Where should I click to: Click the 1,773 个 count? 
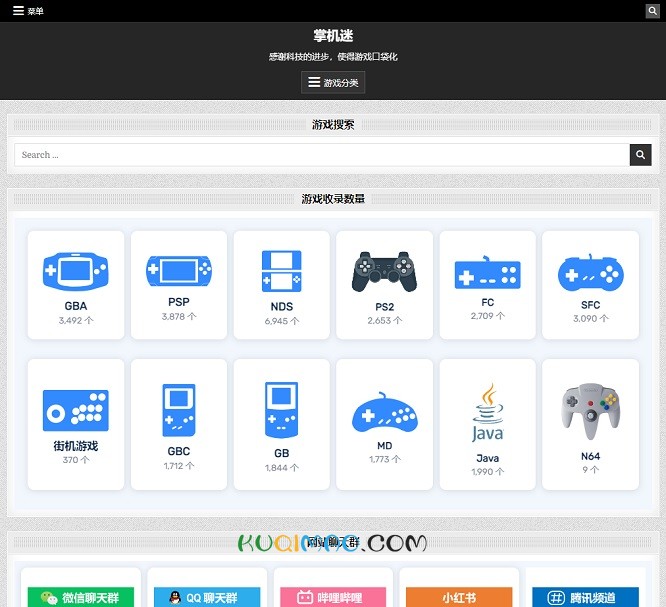(384, 459)
